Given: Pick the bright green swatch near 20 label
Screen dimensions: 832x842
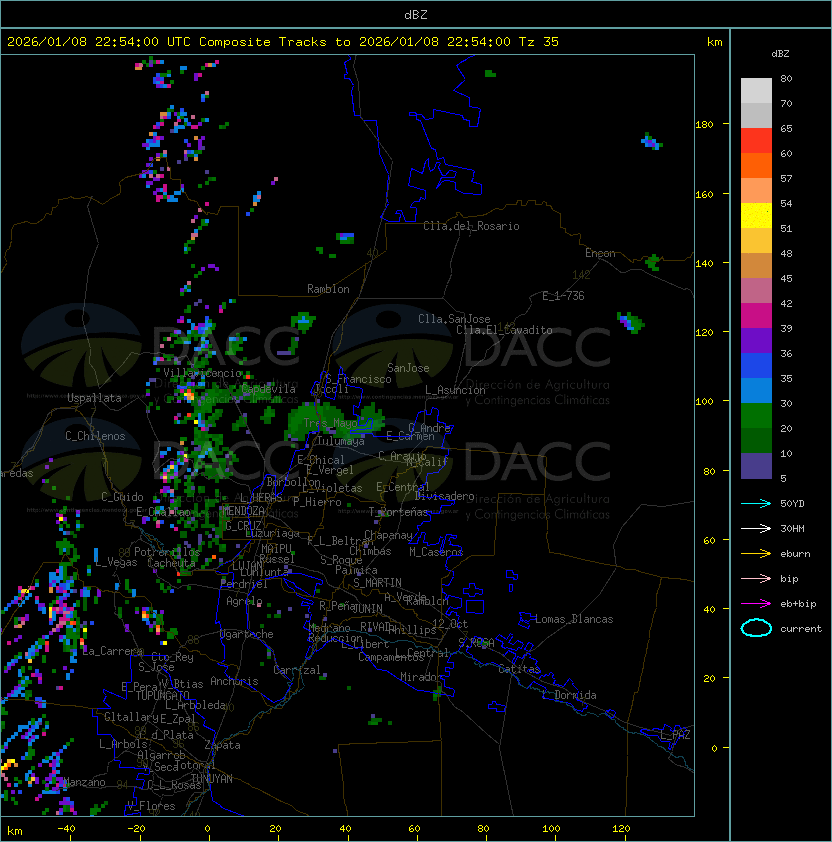Looking at the screenshot, I should pyautogui.click(x=756, y=416).
